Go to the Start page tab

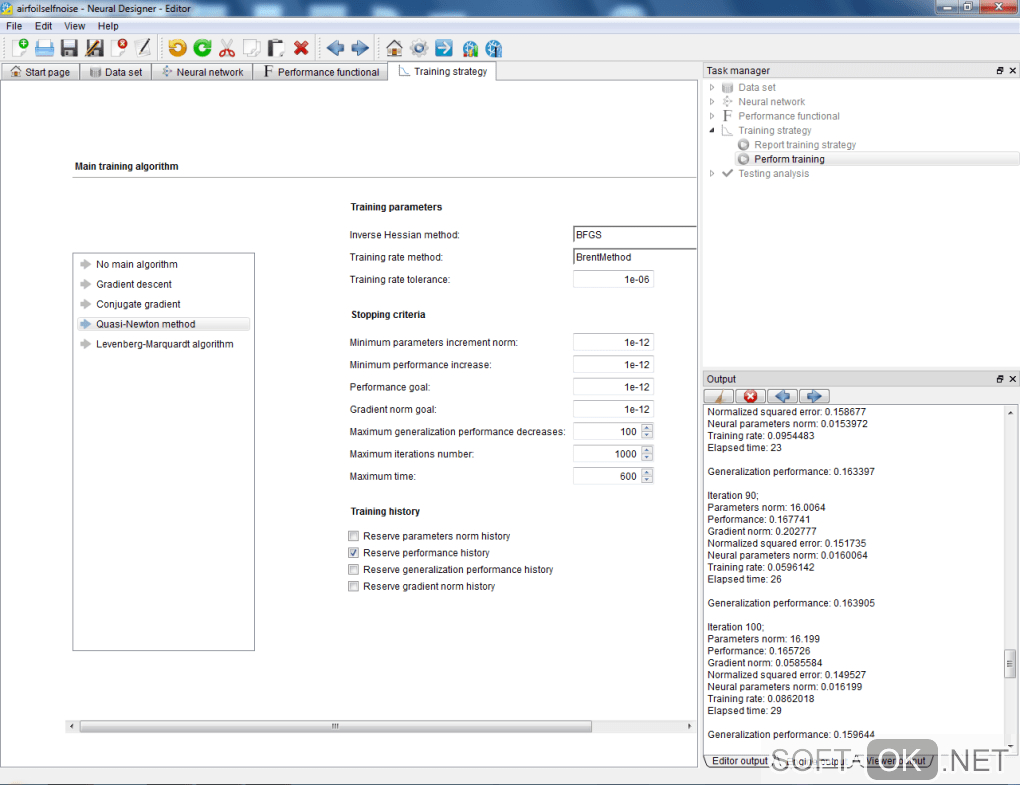pos(40,72)
